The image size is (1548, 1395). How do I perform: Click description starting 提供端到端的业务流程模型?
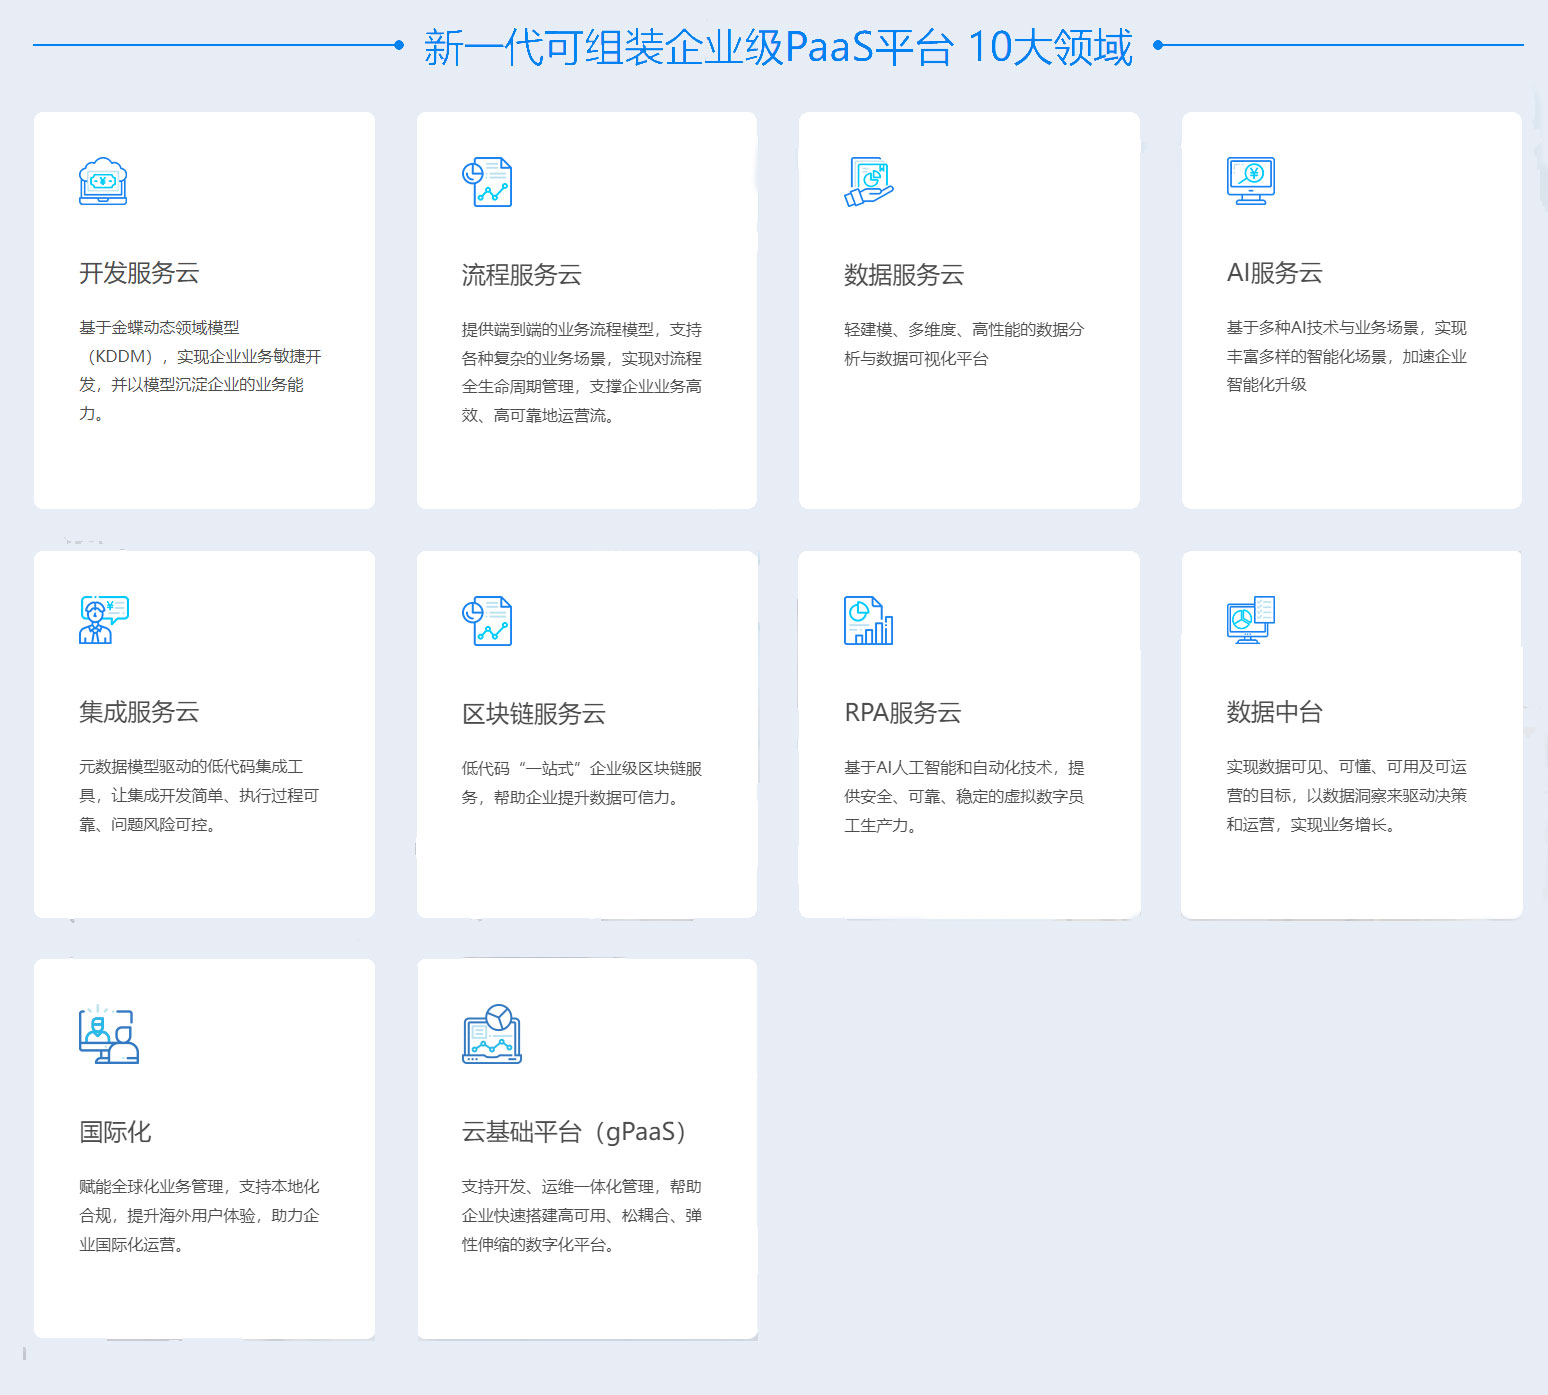(x=582, y=372)
